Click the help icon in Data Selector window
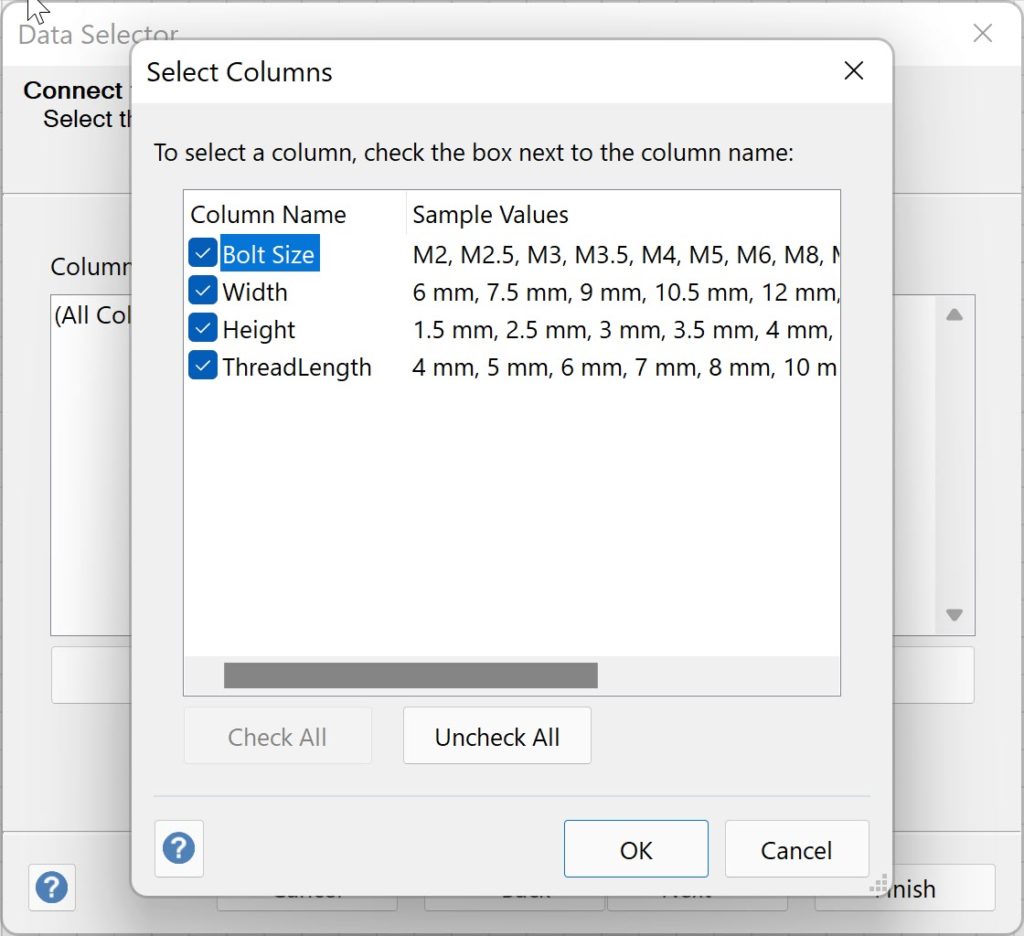Screen dimensions: 1024x936 click(51, 887)
